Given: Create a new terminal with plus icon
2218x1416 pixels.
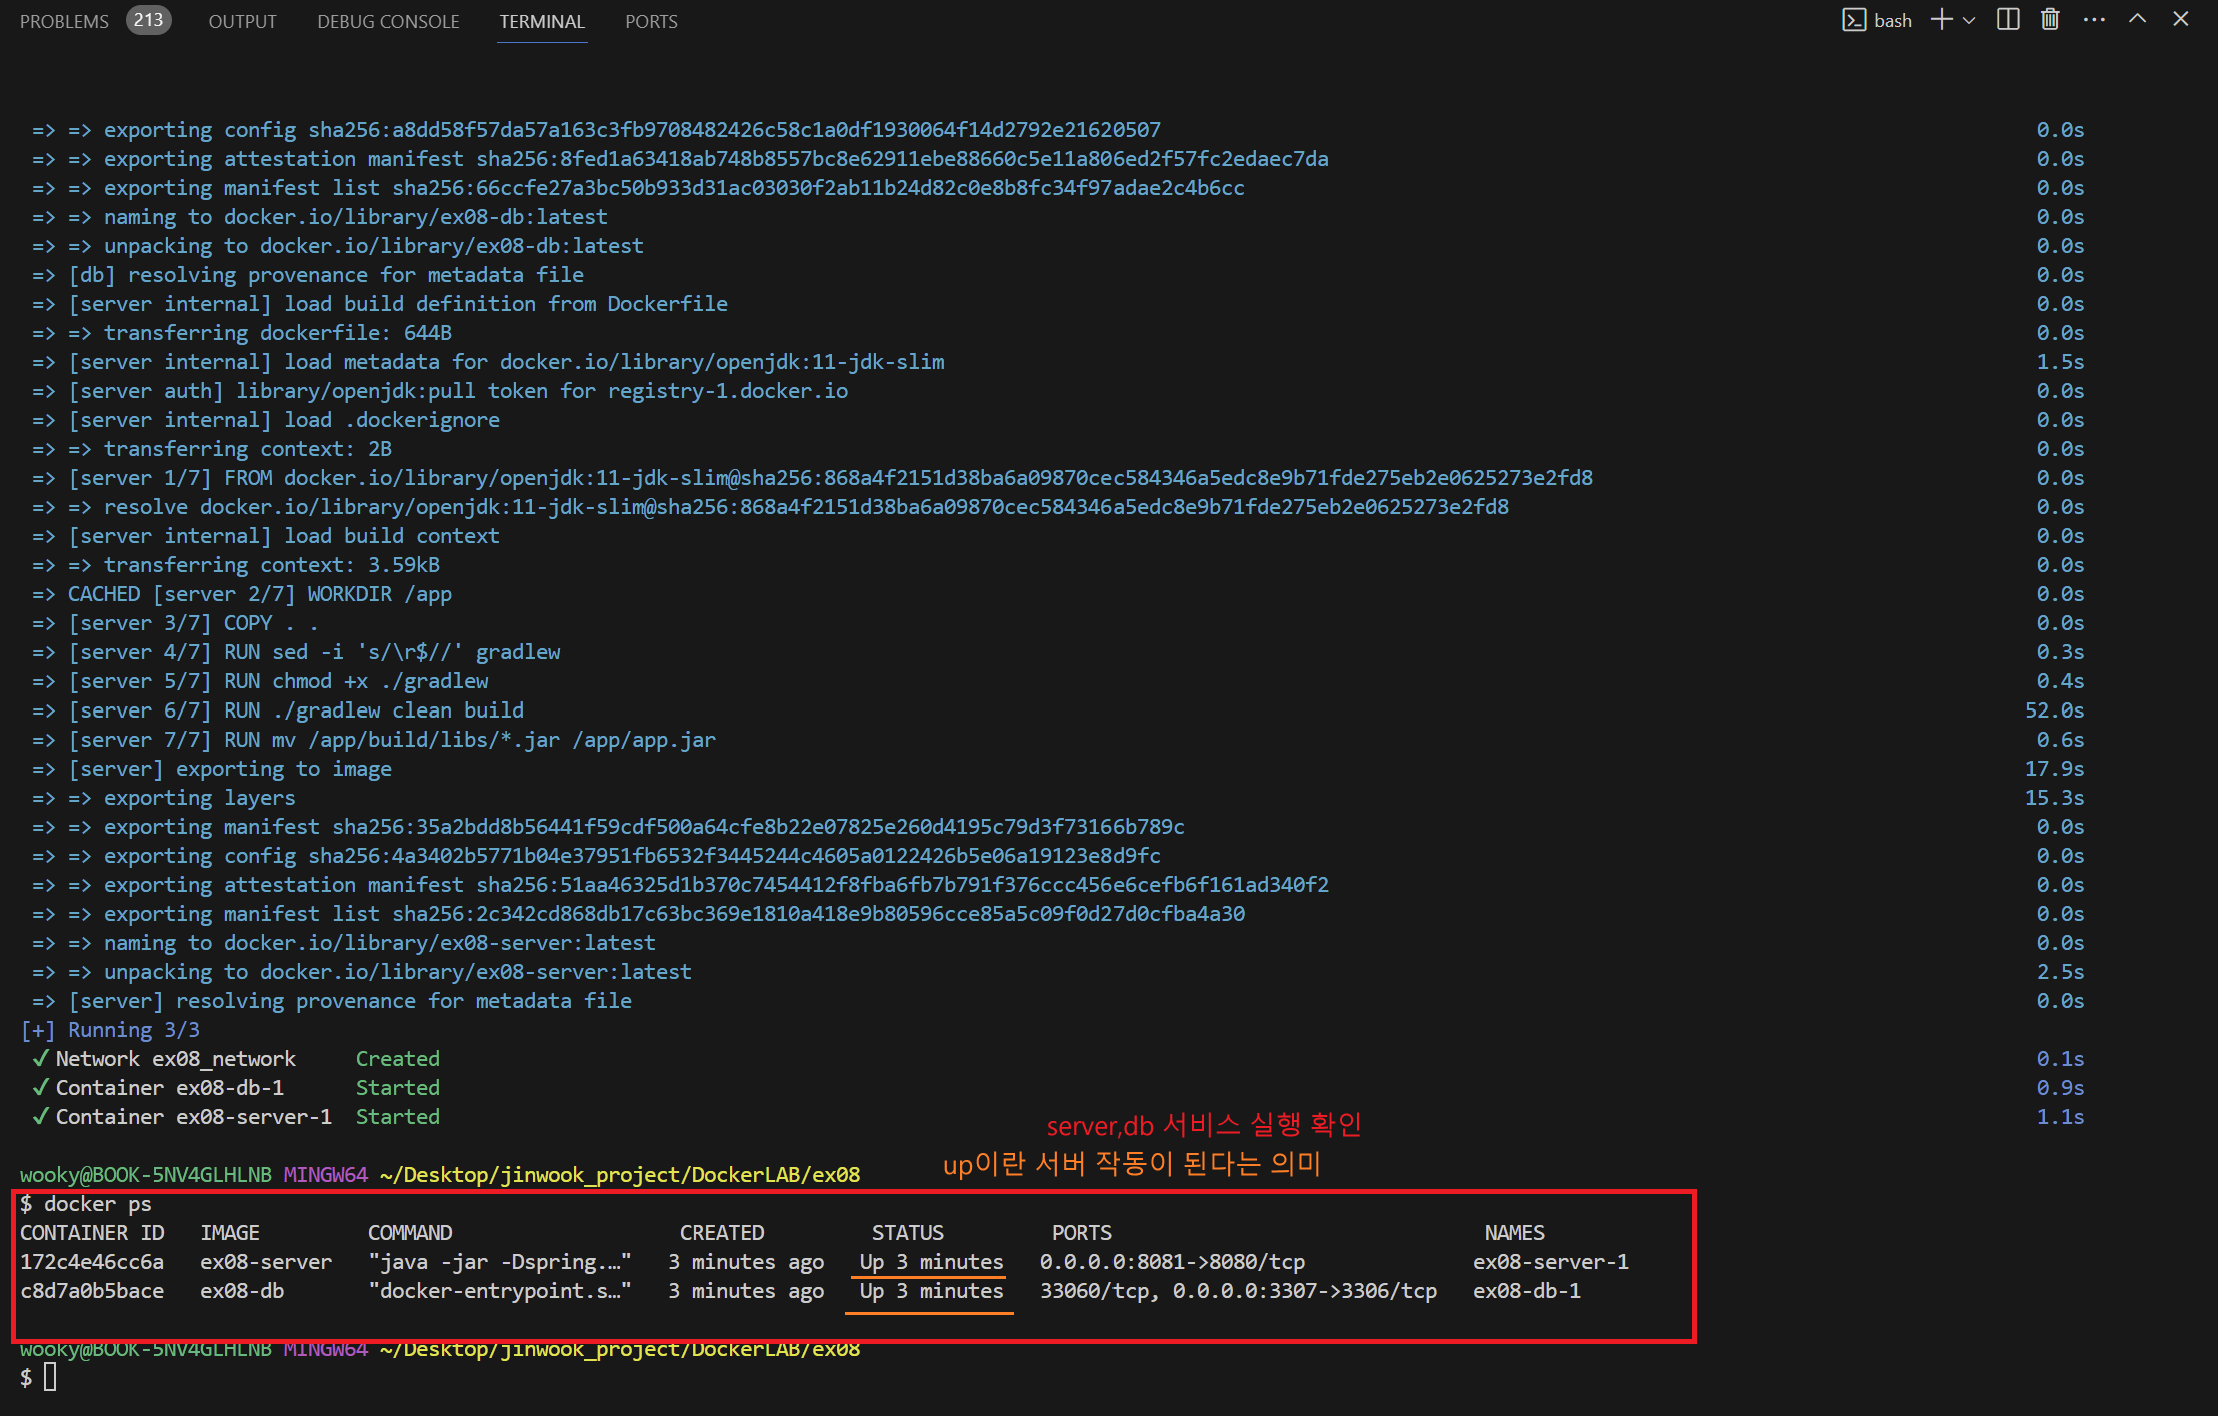Looking at the screenshot, I should coord(1941,20).
